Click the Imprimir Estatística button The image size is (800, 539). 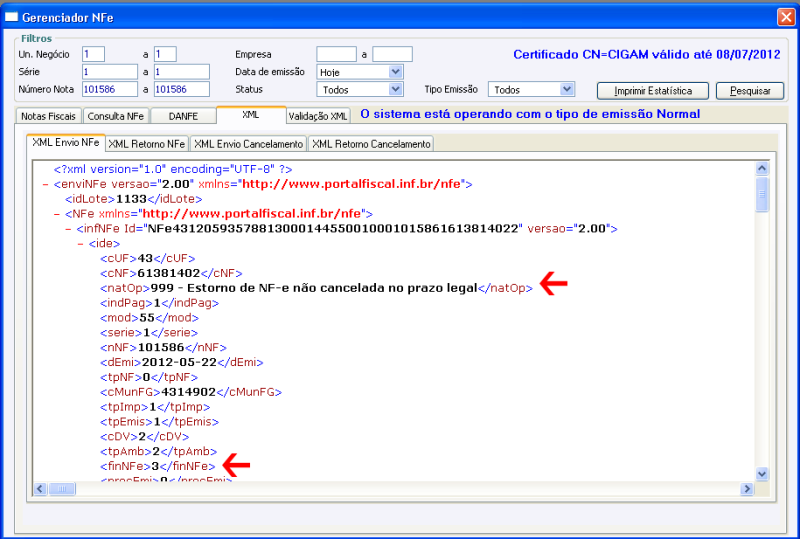point(653,91)
